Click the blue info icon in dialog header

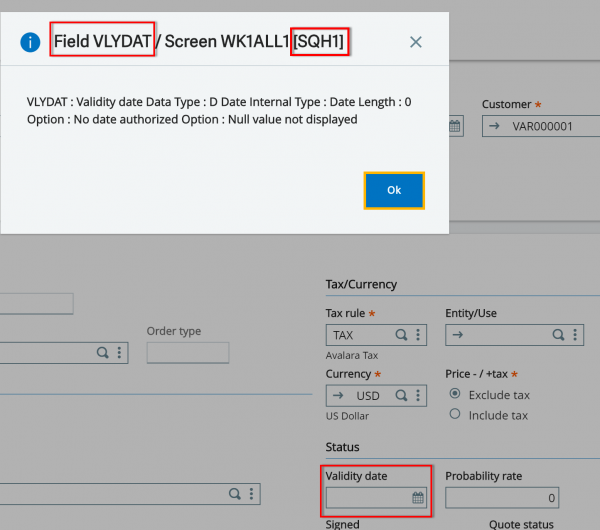click(x=31, y=42)
